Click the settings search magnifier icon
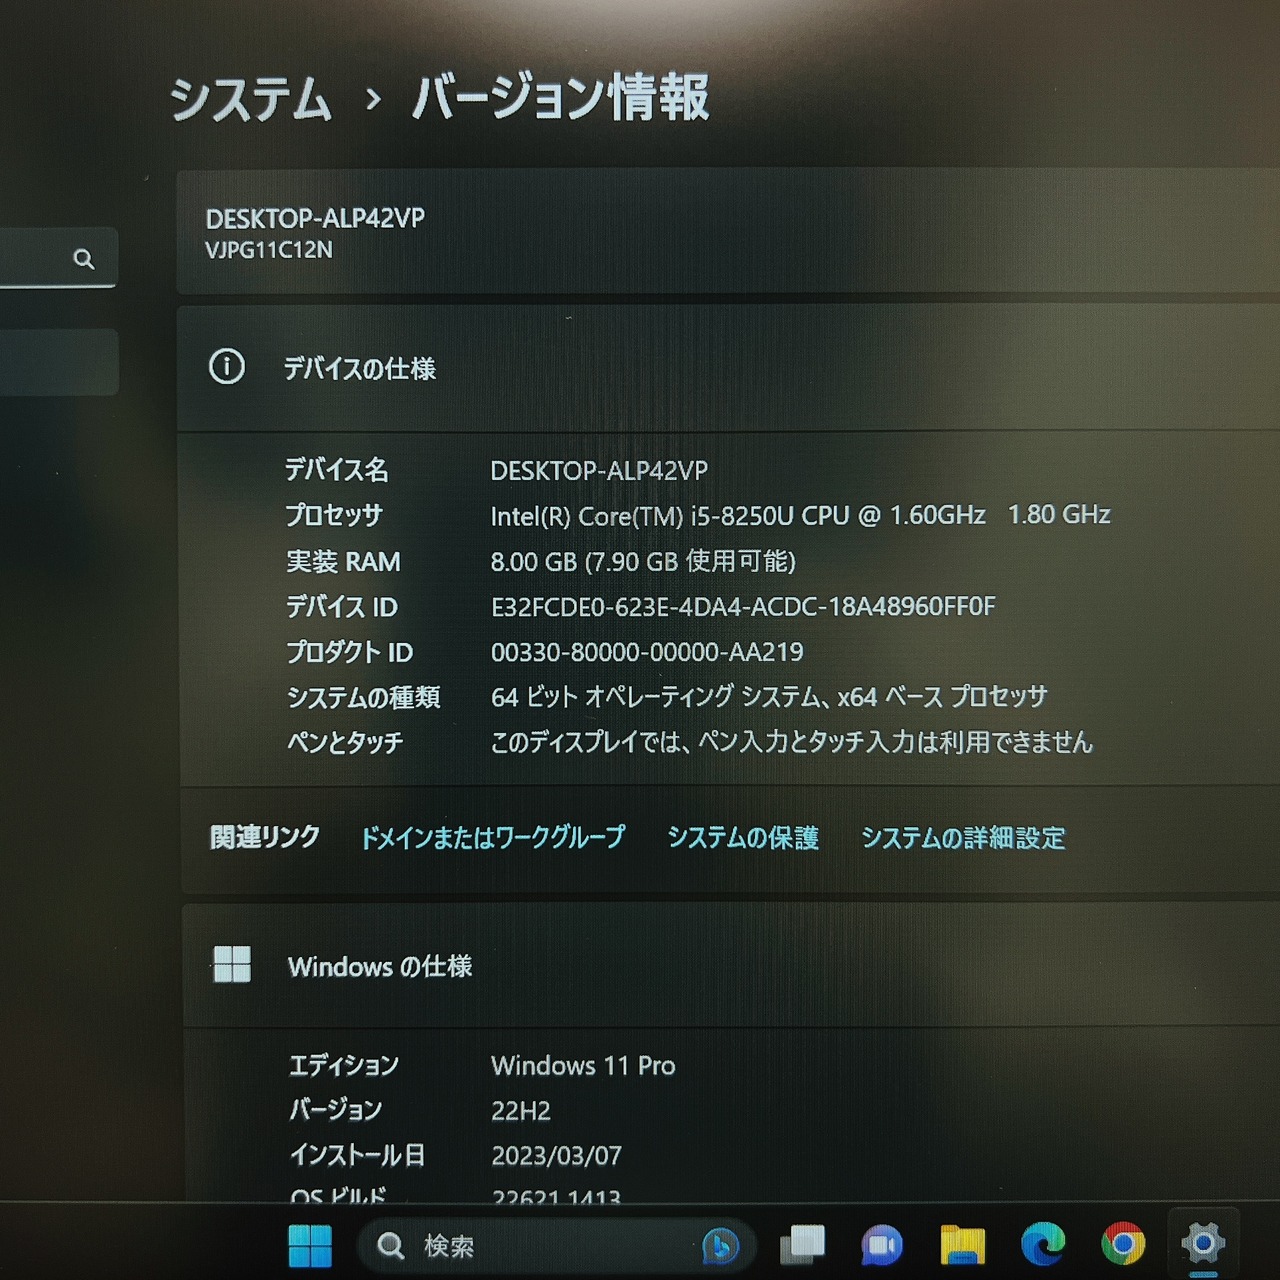Screen dimensions: 1280x1280 (84, 260)
